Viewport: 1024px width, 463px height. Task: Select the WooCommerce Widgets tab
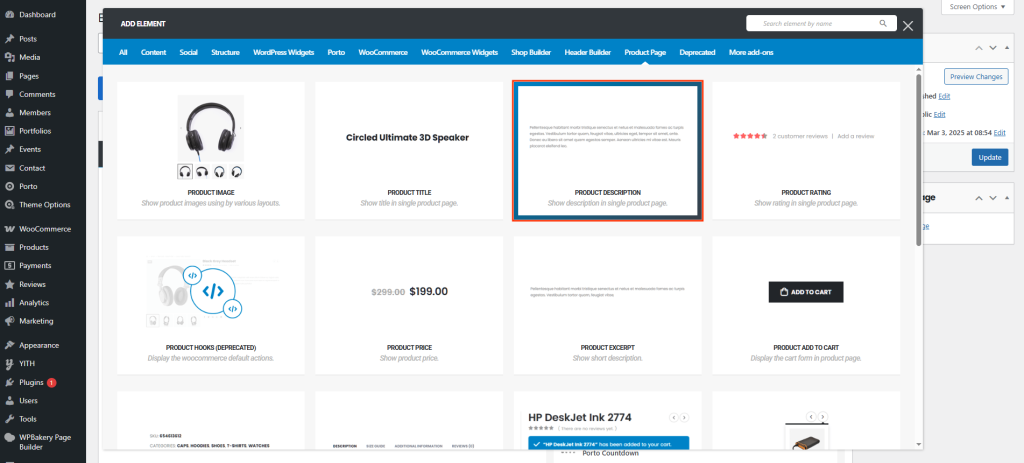point(459,52)
